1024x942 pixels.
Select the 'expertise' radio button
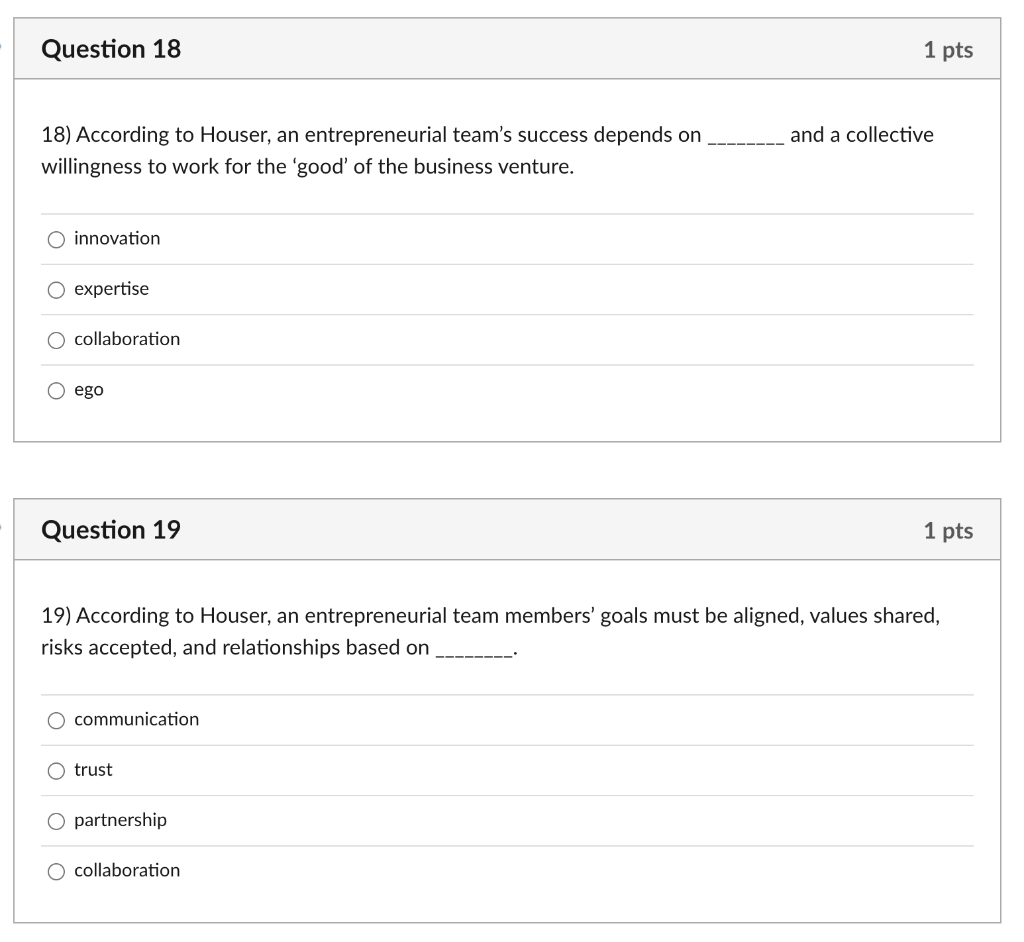[x=56, y=289]
